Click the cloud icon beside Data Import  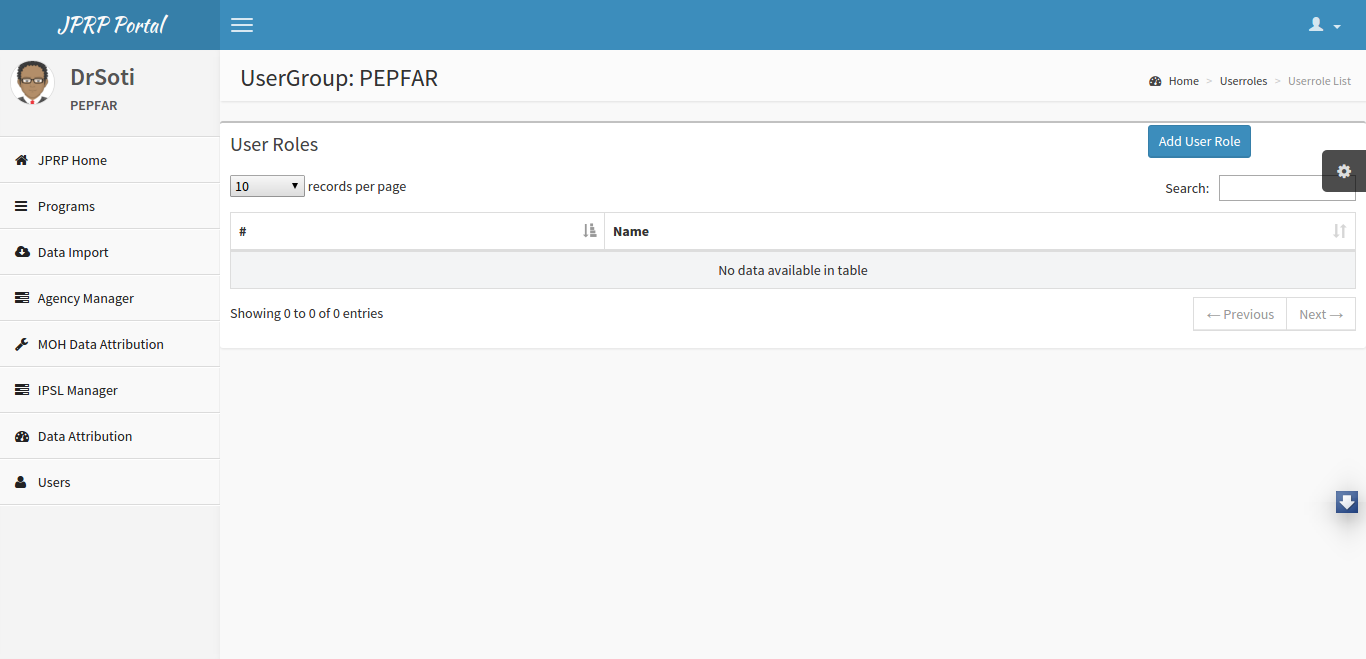[x=22, y=252]
